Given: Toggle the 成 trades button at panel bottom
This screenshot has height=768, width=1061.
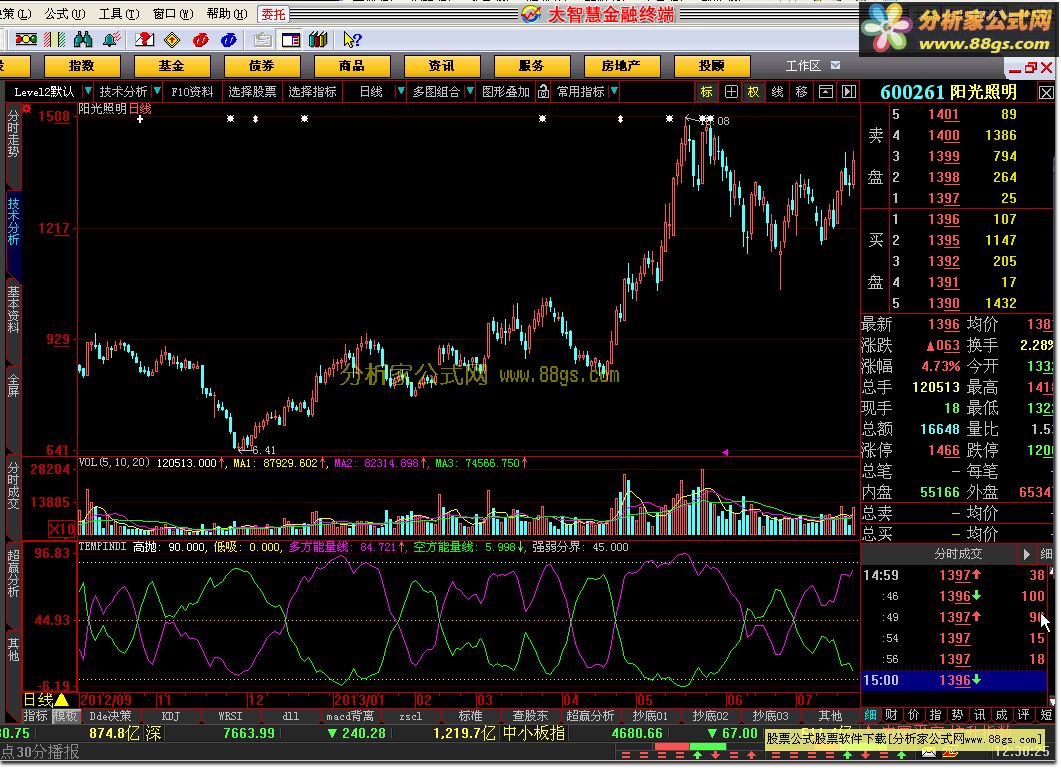Looking at the screenshot, I should pos(1001,715).
